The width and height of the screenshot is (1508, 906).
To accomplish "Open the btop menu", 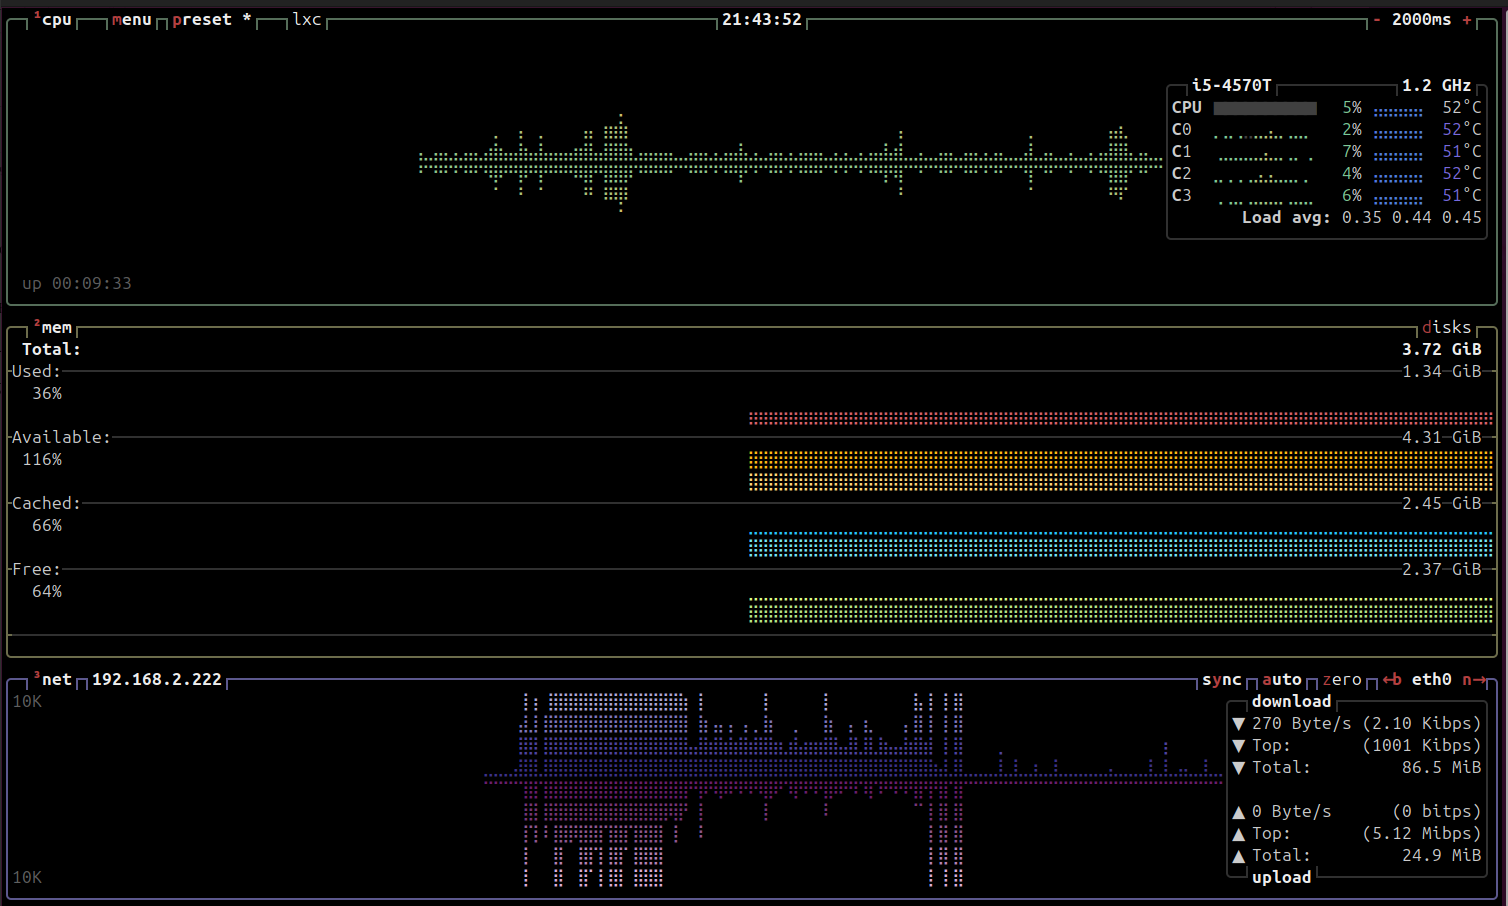I will point(132,20).
